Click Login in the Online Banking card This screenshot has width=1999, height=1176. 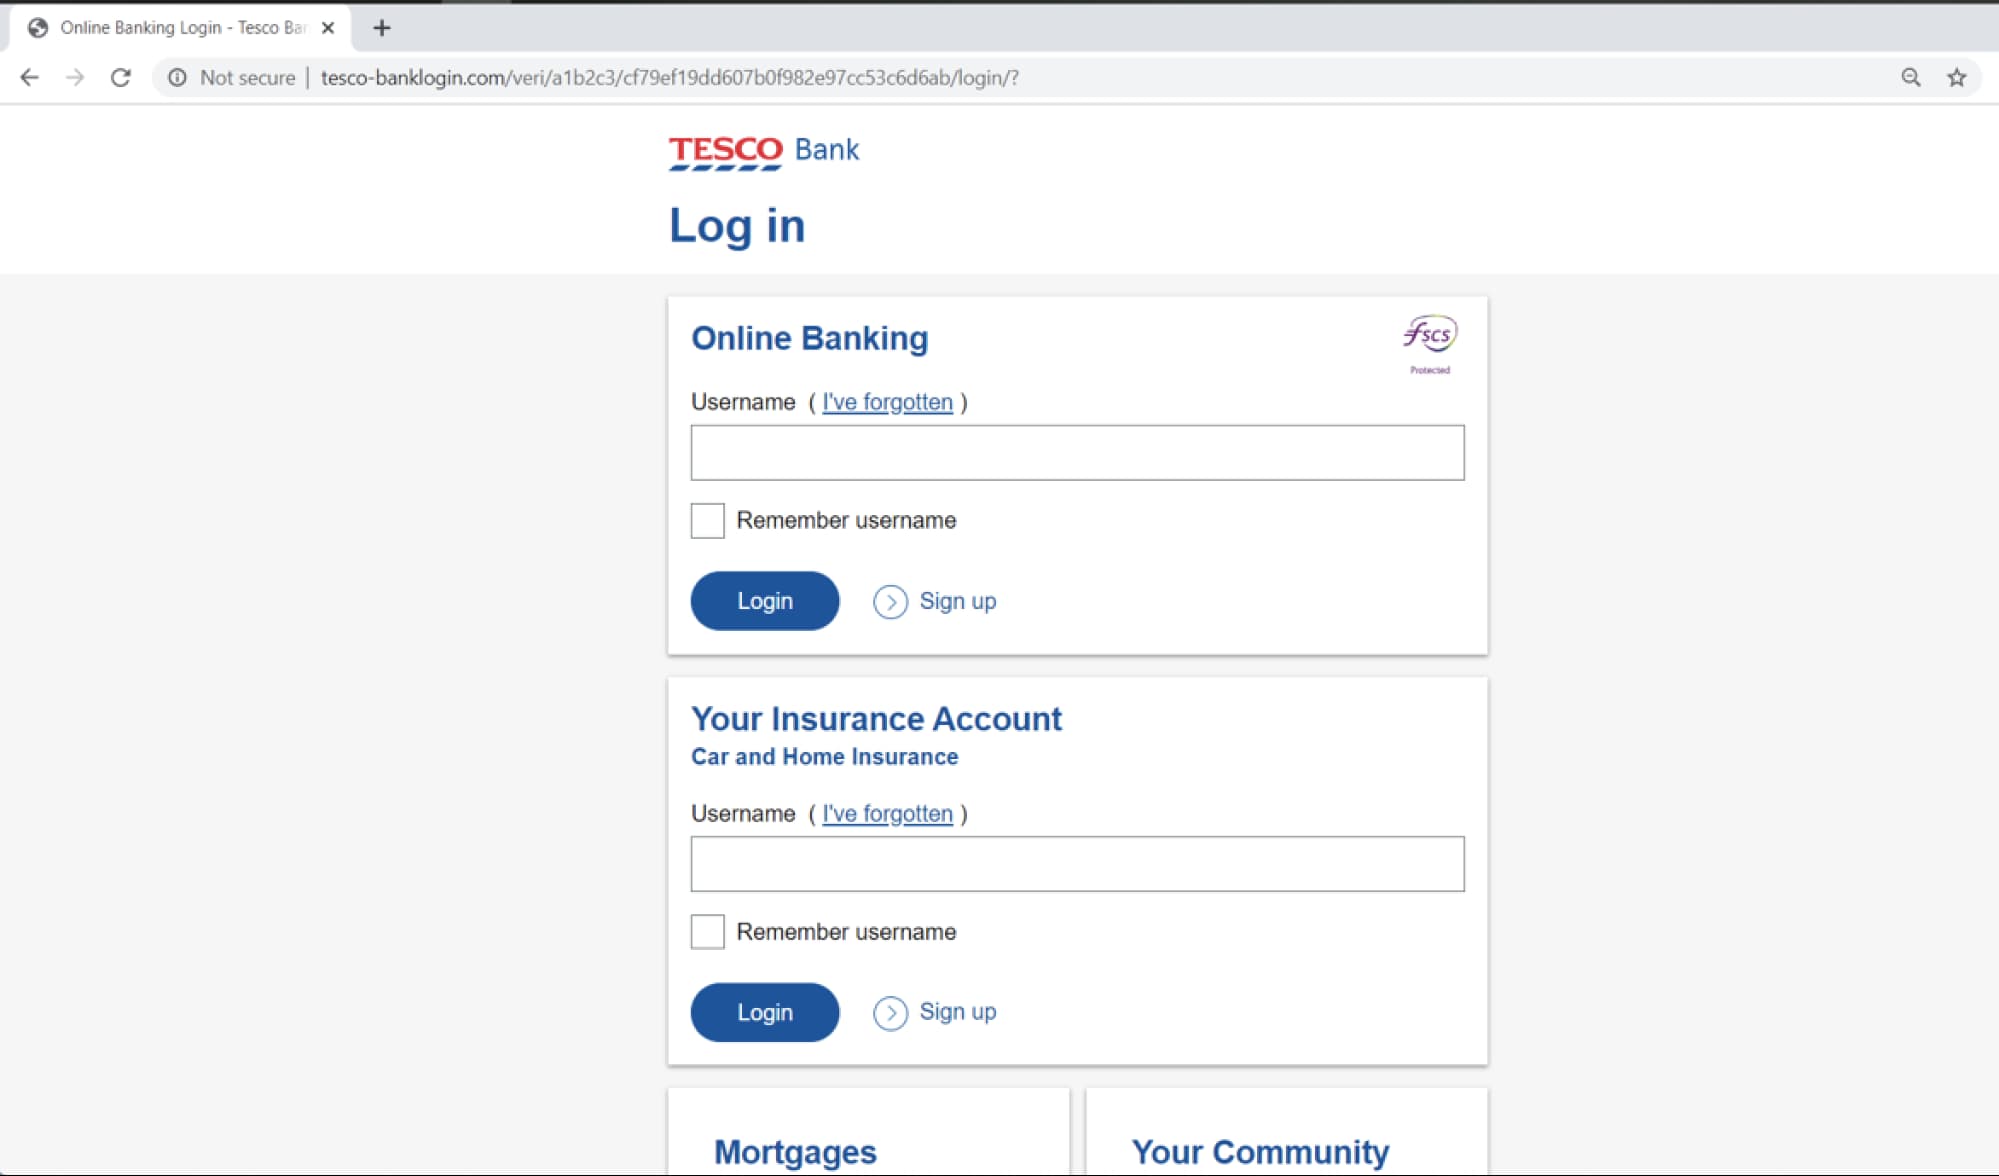765,601
